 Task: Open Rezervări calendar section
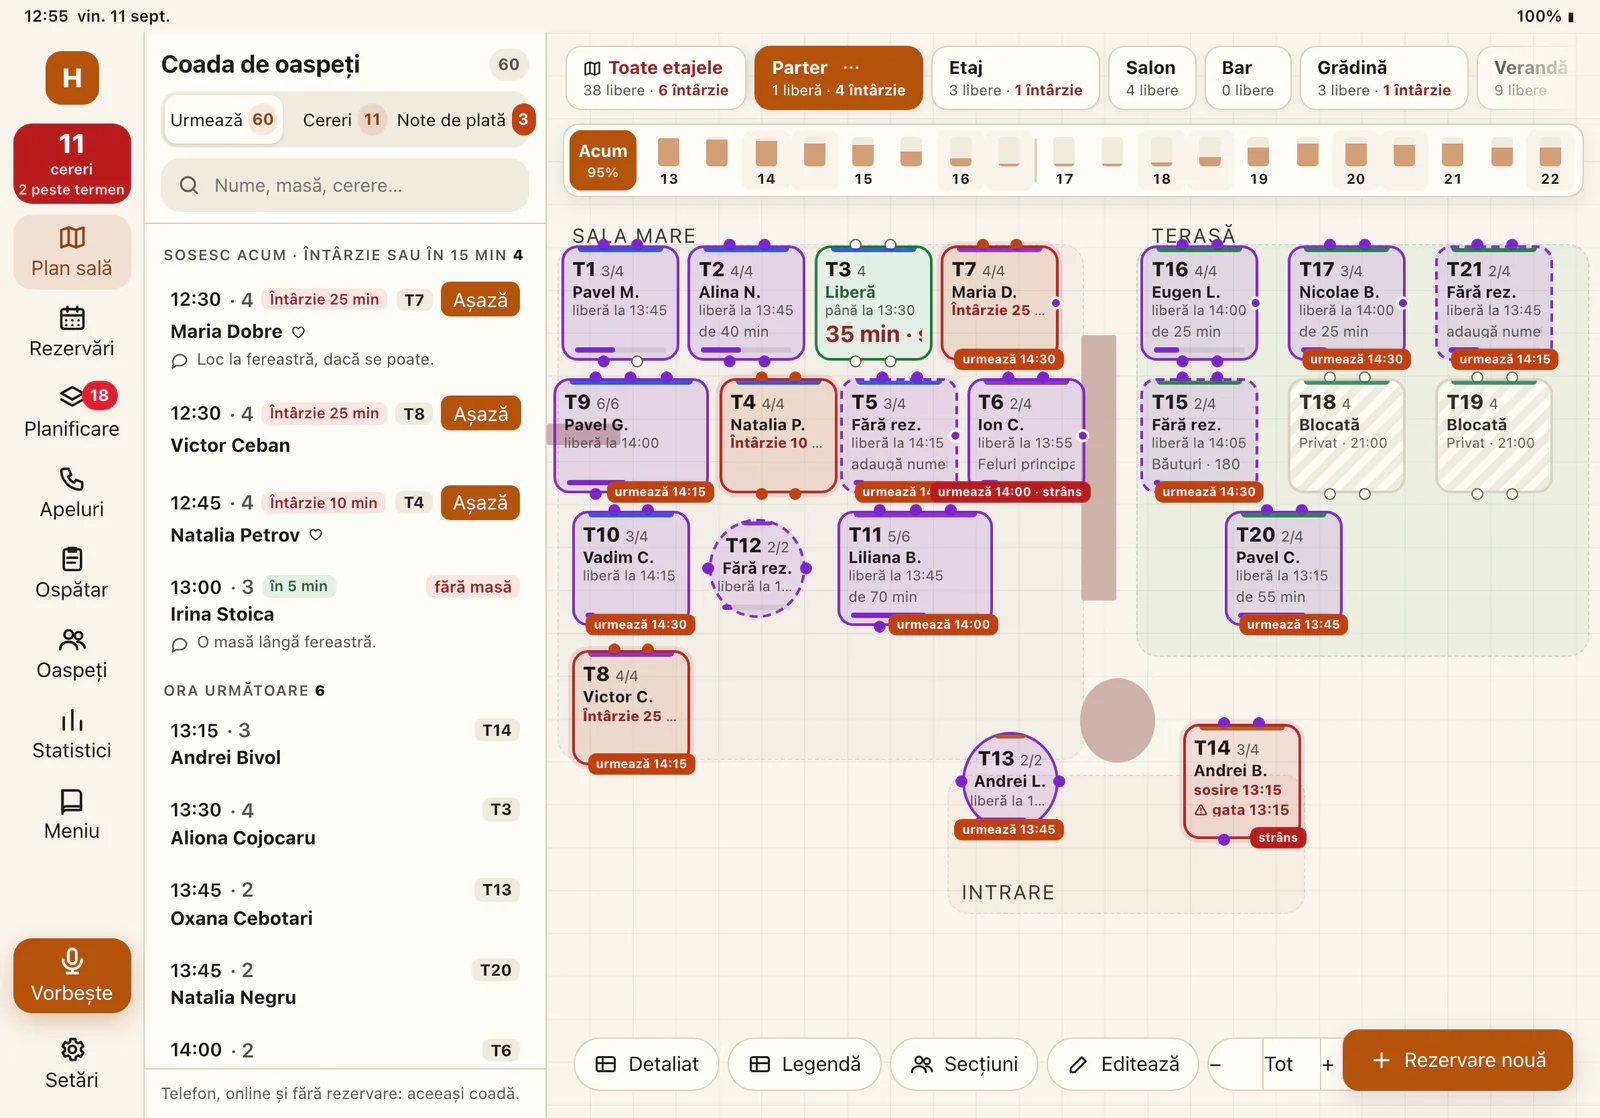pos(72,332)
